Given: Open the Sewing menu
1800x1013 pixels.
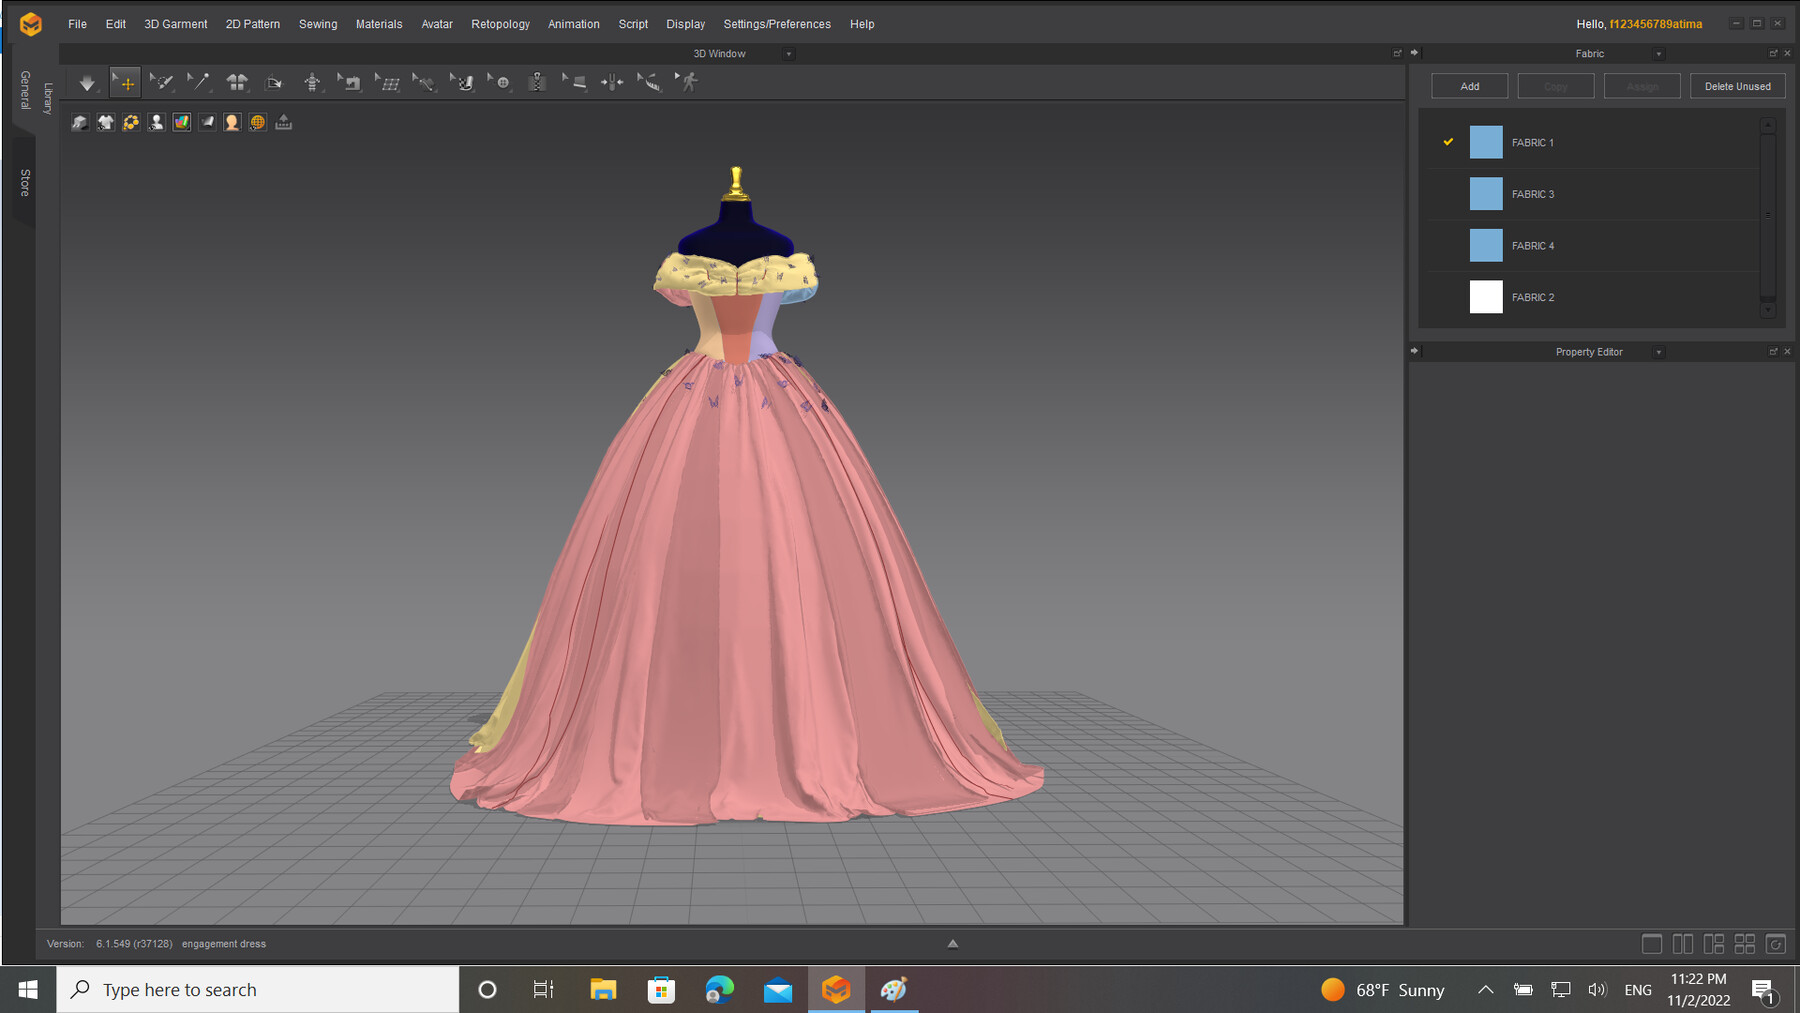Looking at the screenshot, I should (318, 23).
